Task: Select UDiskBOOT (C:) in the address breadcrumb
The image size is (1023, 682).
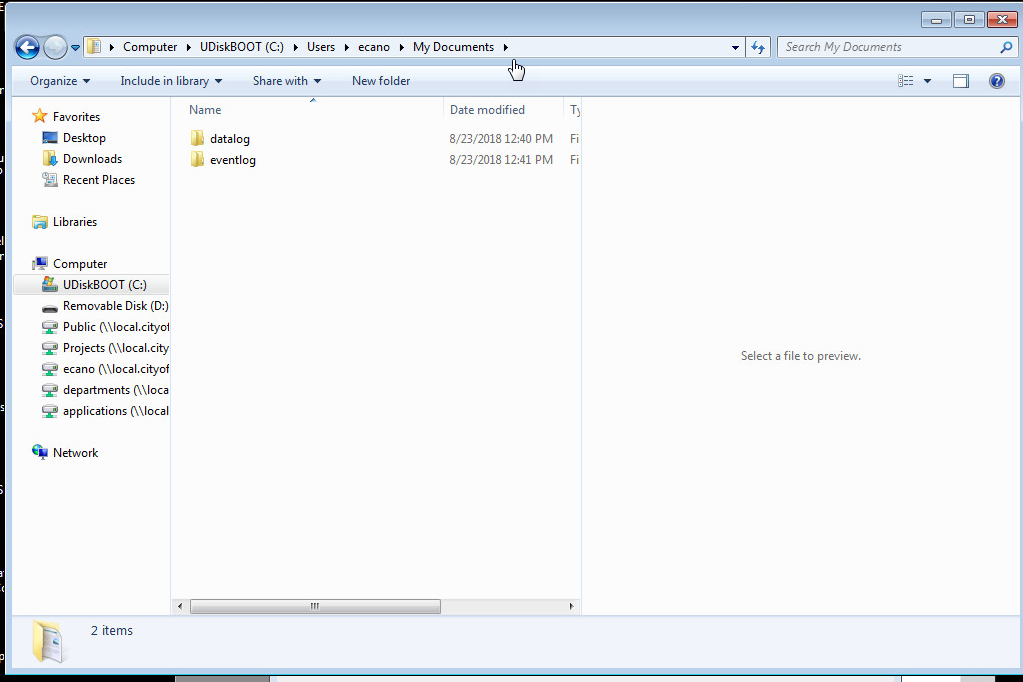Action: click(241, 47)
